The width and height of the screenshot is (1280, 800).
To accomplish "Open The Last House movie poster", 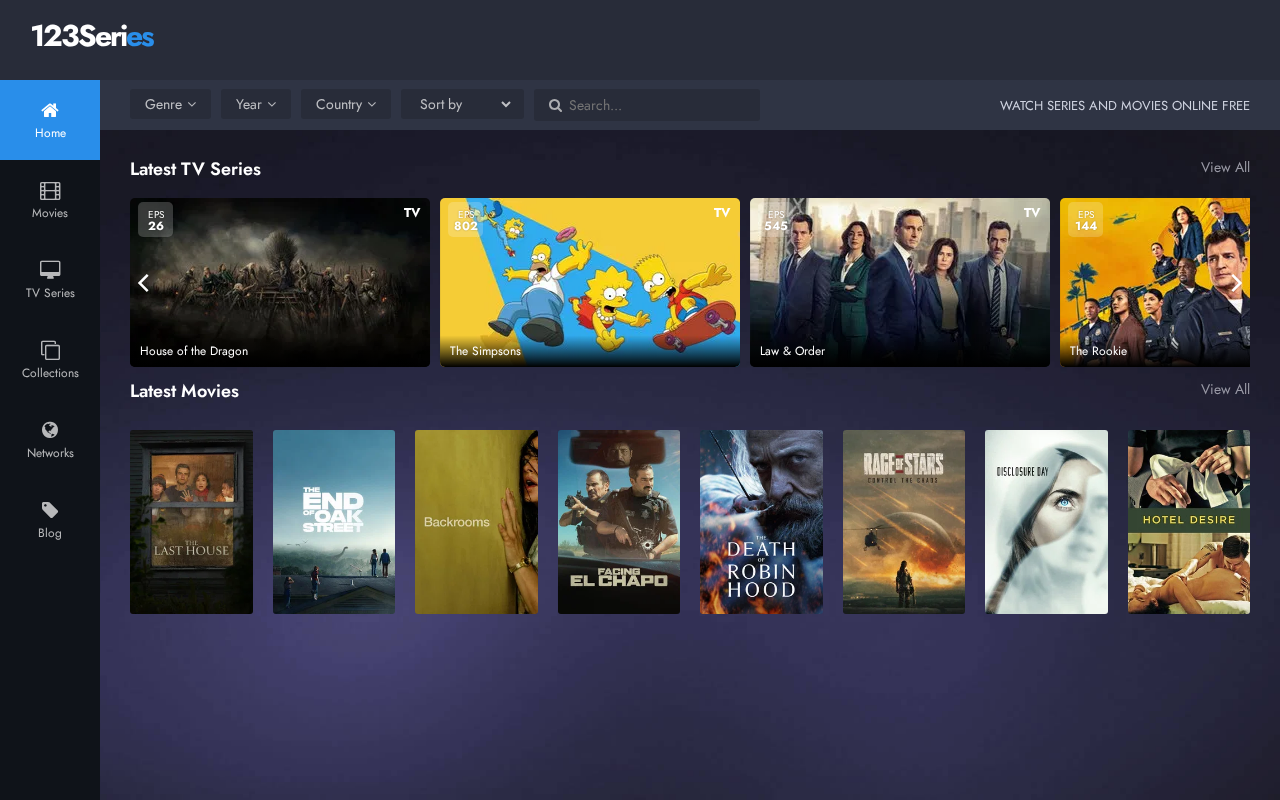I will tap(191, 522).
